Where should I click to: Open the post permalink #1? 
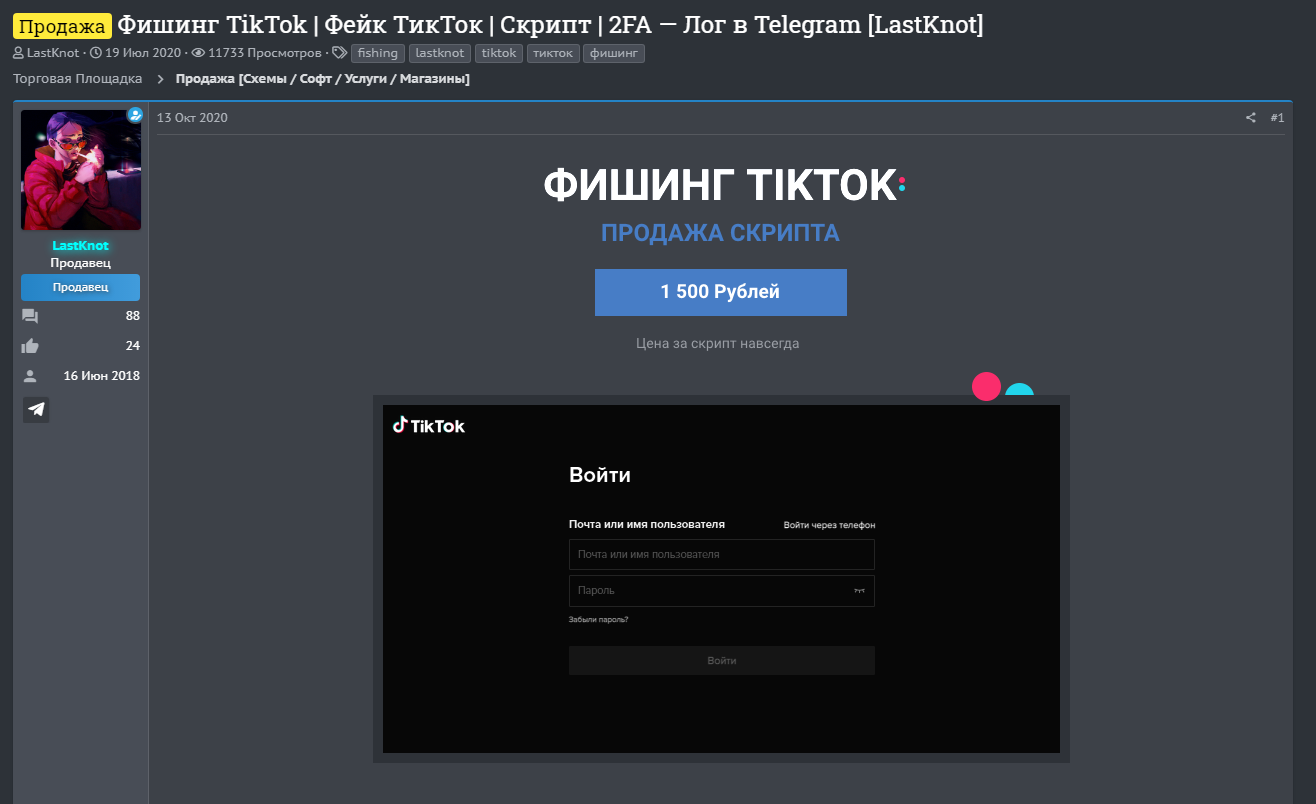pyautogui.click(x=1277, y=118)
